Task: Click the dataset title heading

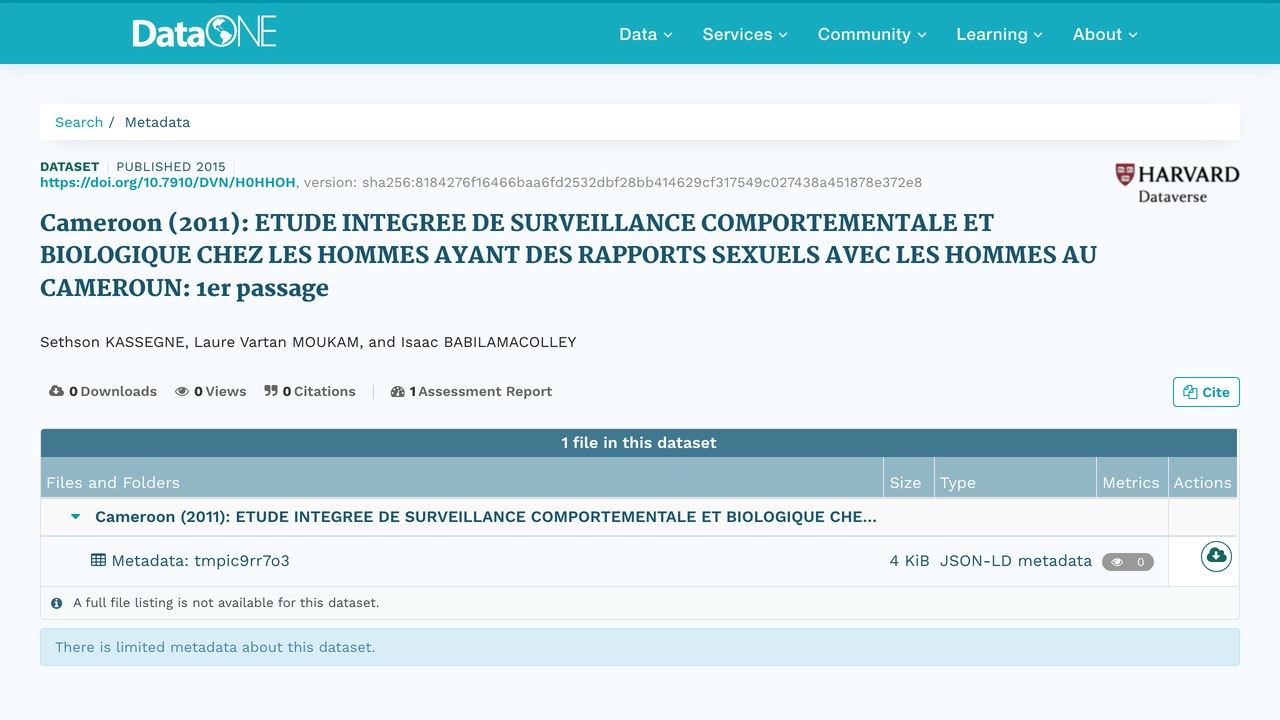Action: click(x=568, y=255)
